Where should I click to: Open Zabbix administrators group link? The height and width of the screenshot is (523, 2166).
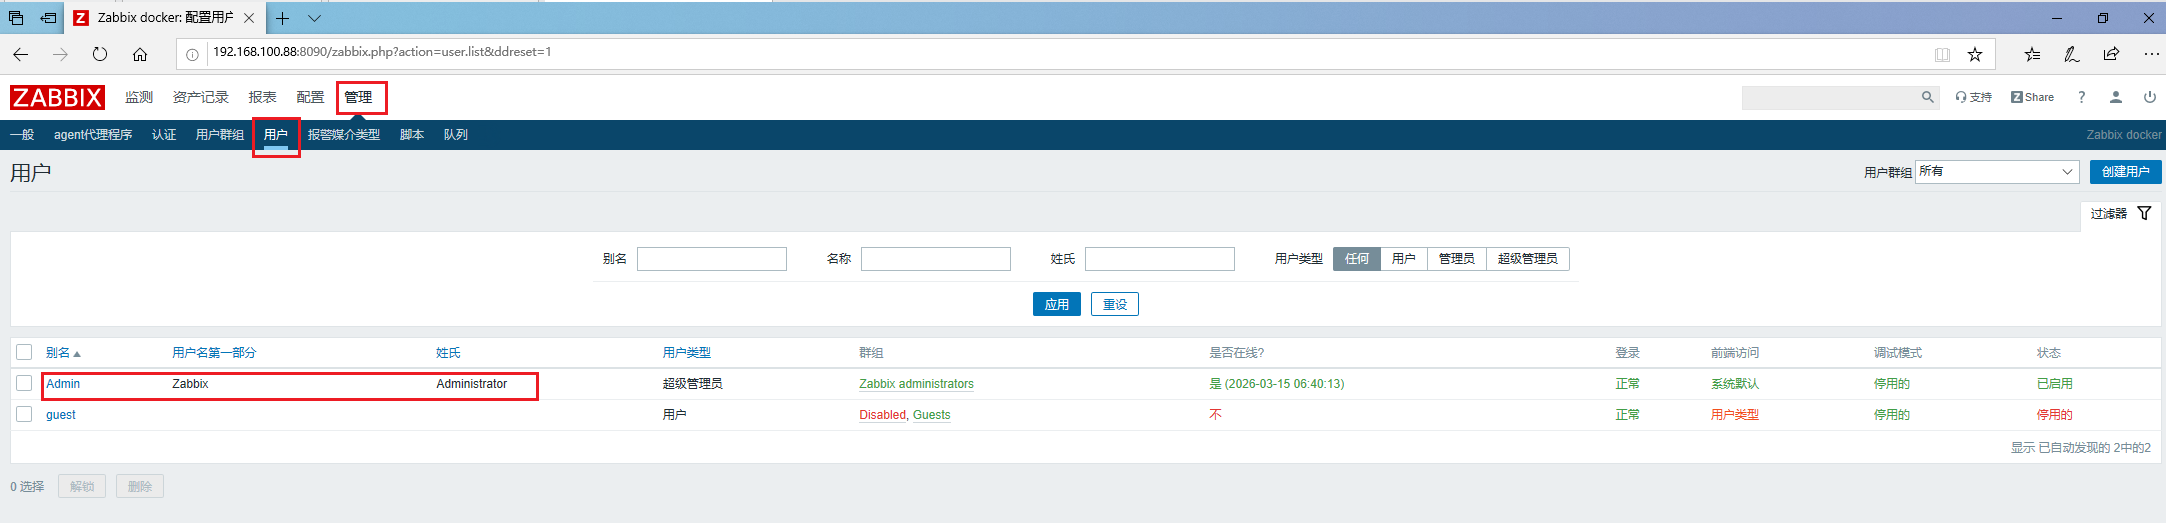coord(916,384)
